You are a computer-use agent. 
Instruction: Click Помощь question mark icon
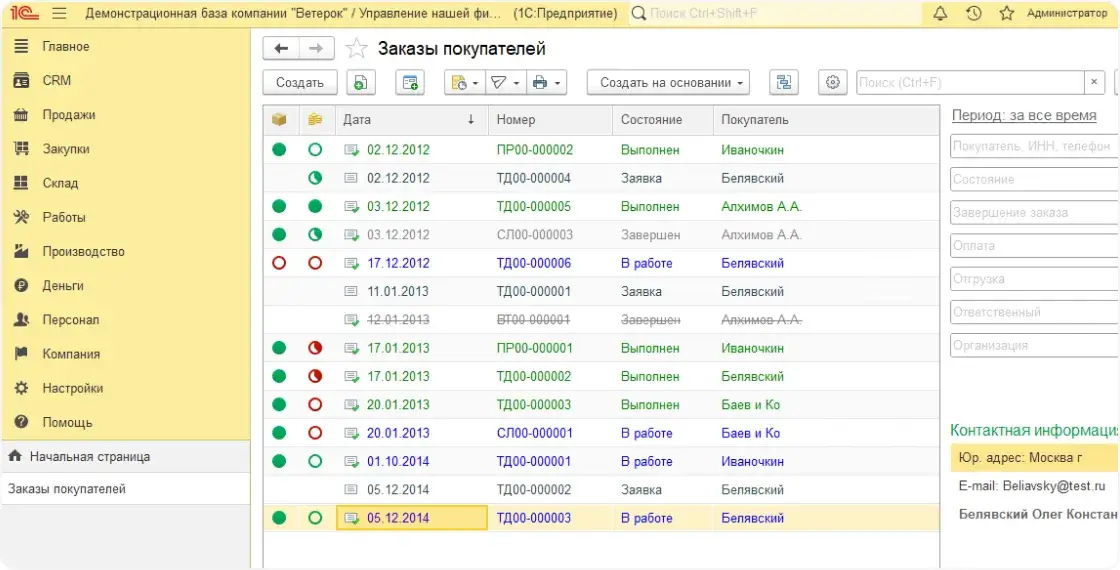click(x=21, y=422)
